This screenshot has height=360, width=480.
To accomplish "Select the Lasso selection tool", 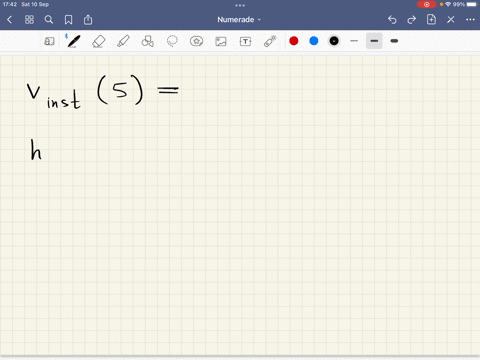I will [172, 41].
